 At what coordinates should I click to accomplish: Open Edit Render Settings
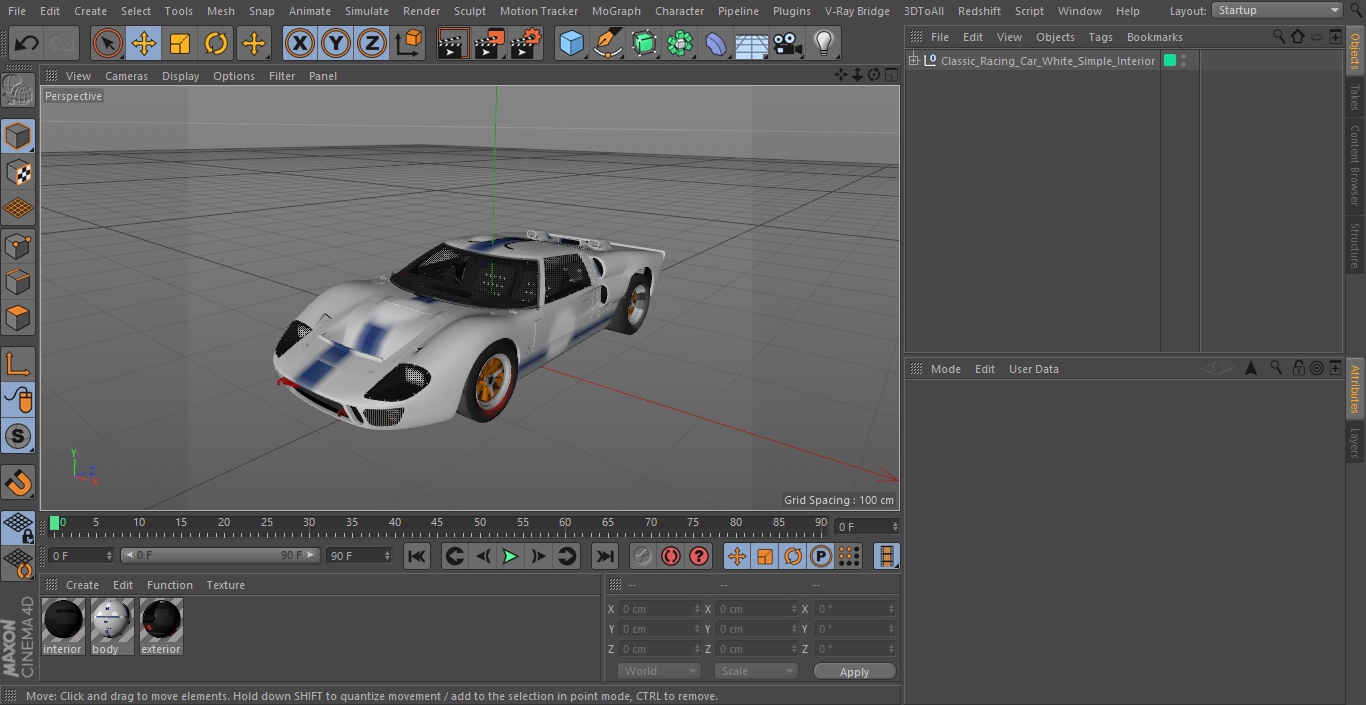click(526, 43)
